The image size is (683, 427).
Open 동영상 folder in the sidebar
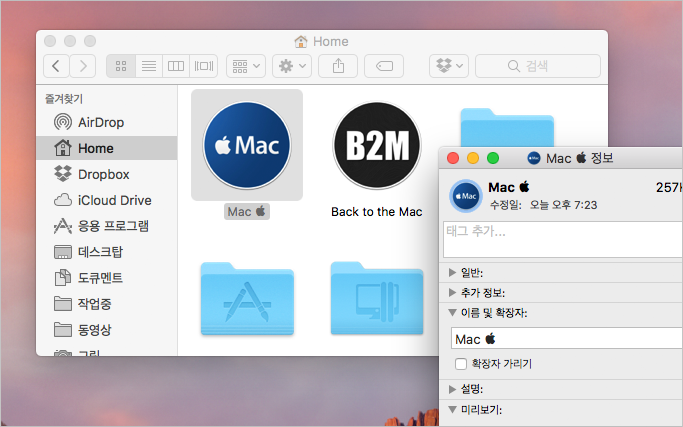(x=107, y=329)
